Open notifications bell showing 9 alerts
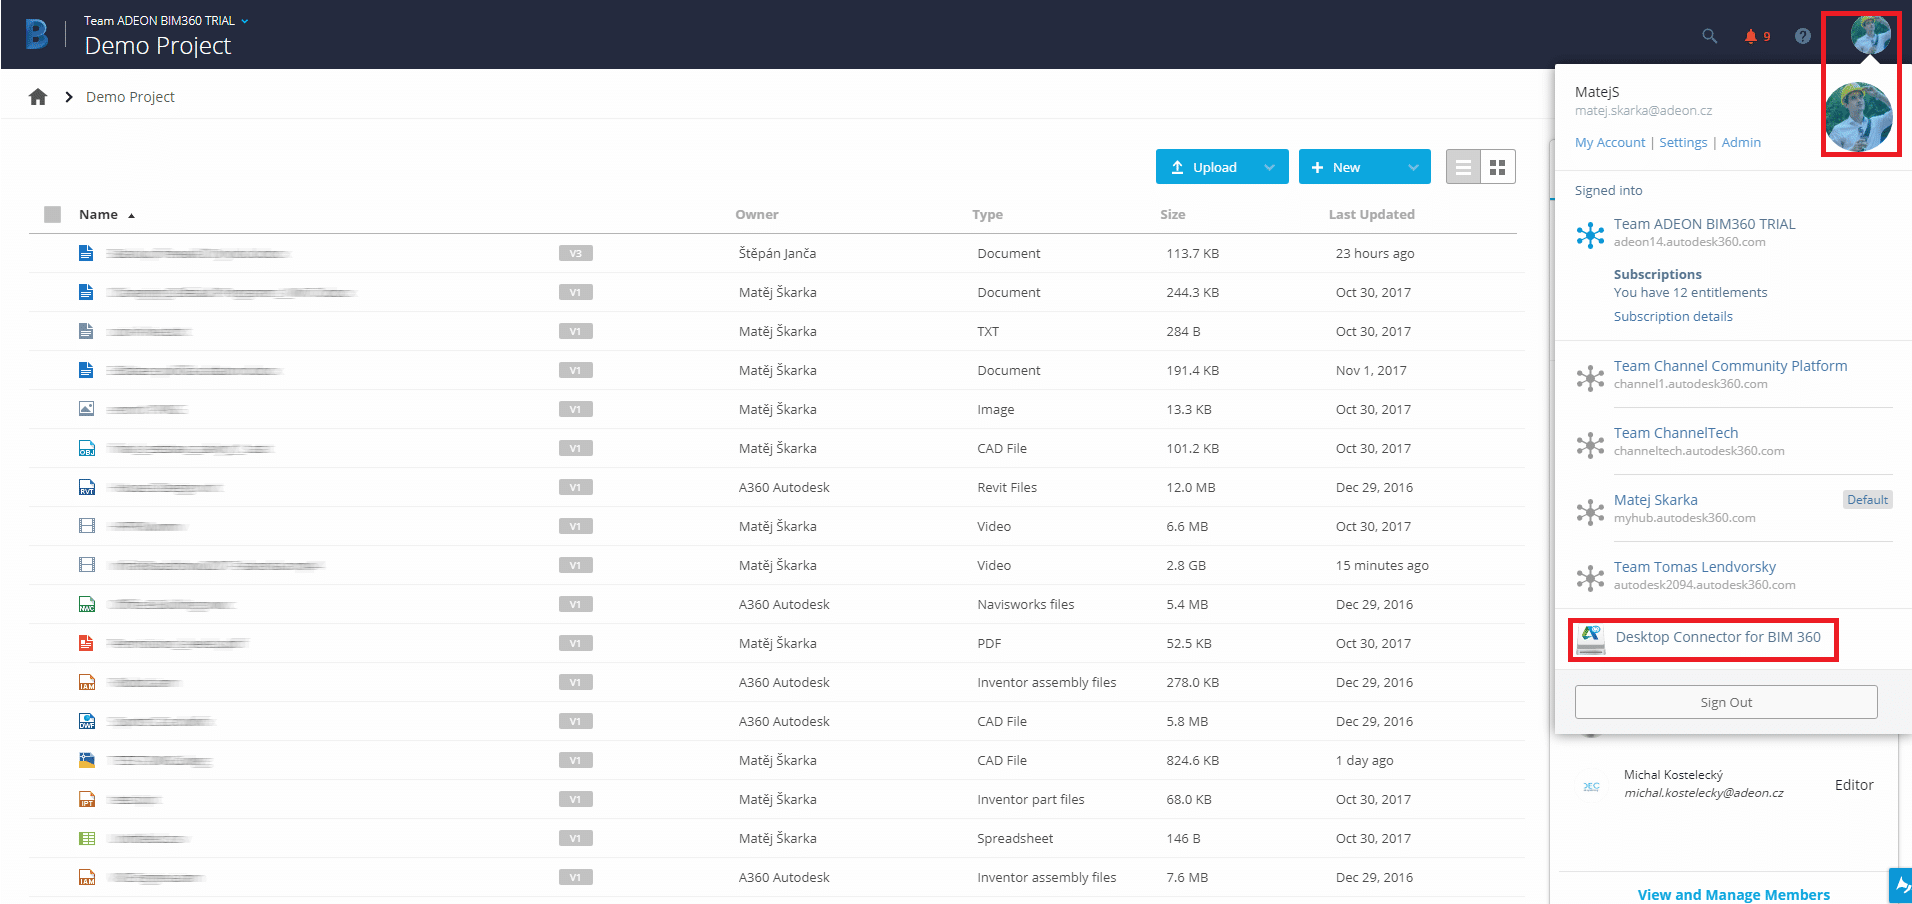 pos(1757,36)
